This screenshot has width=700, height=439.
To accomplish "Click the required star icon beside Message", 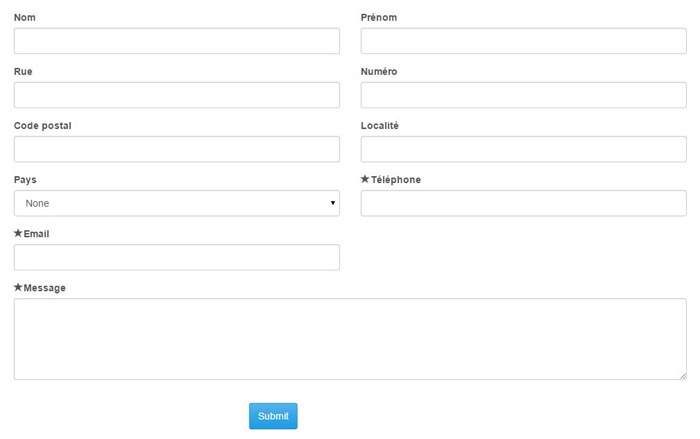I will [18, 287].
